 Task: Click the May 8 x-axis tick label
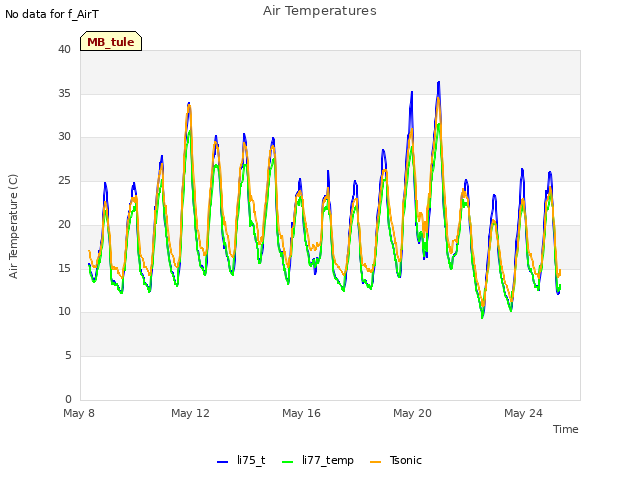pyautogui.click(x=79, y=413)
